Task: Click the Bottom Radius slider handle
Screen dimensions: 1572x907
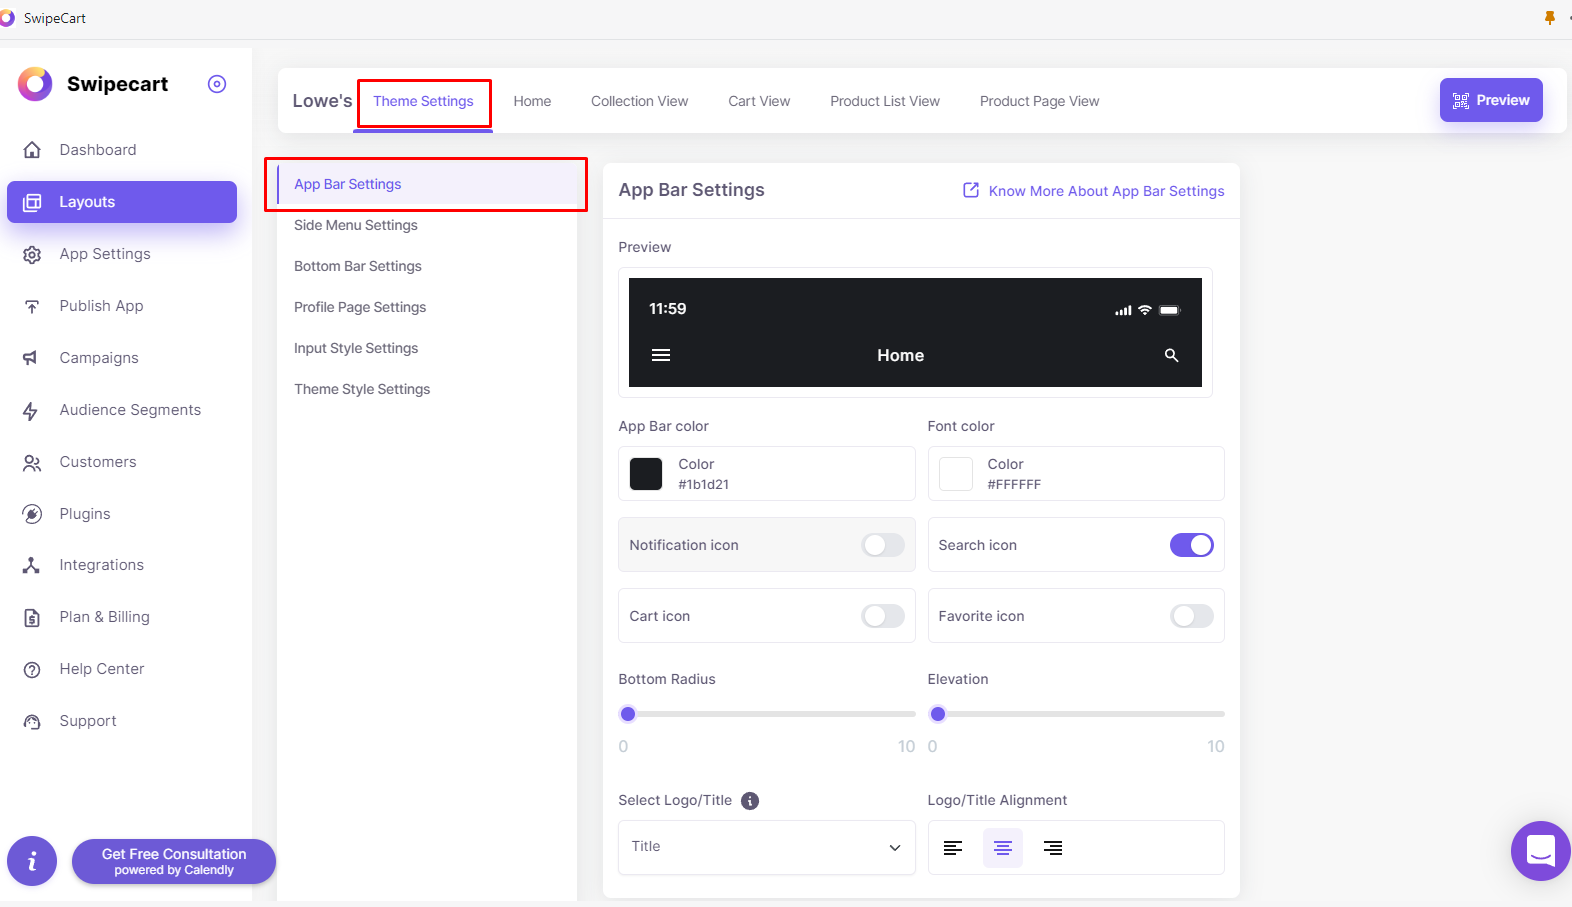Action: pos(628,714)
